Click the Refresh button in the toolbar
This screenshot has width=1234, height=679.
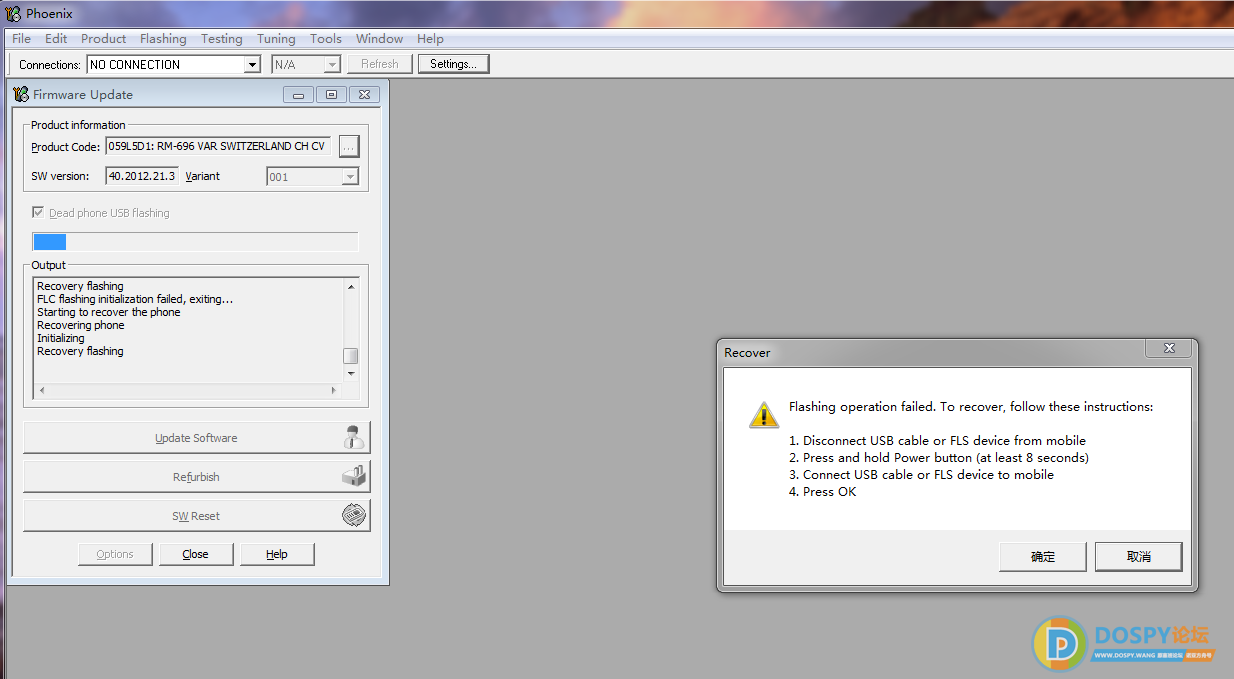tap(380, 64)
